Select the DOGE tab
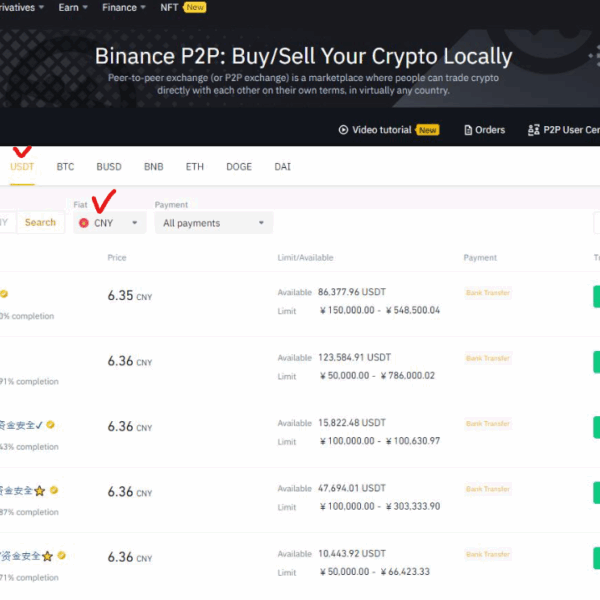The image size is (600, 600). coord(239,167)
